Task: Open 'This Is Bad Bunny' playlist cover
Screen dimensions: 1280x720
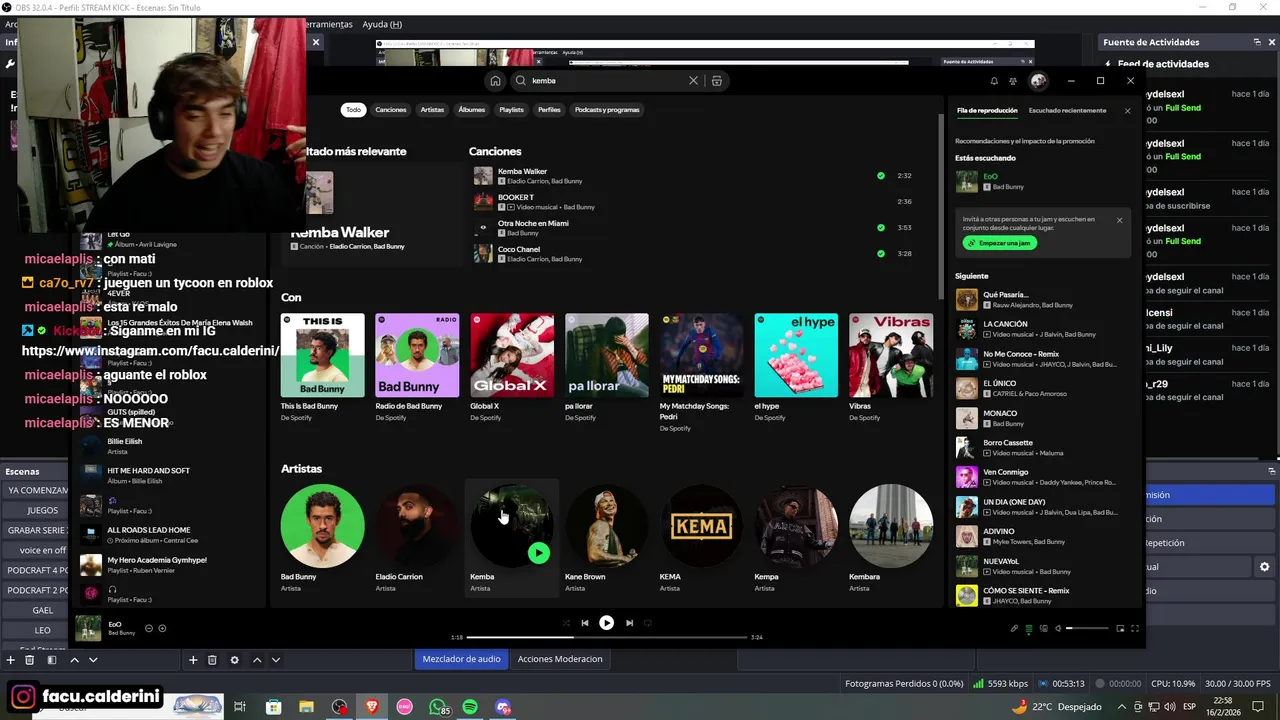Action: click(x=322, y=355)
